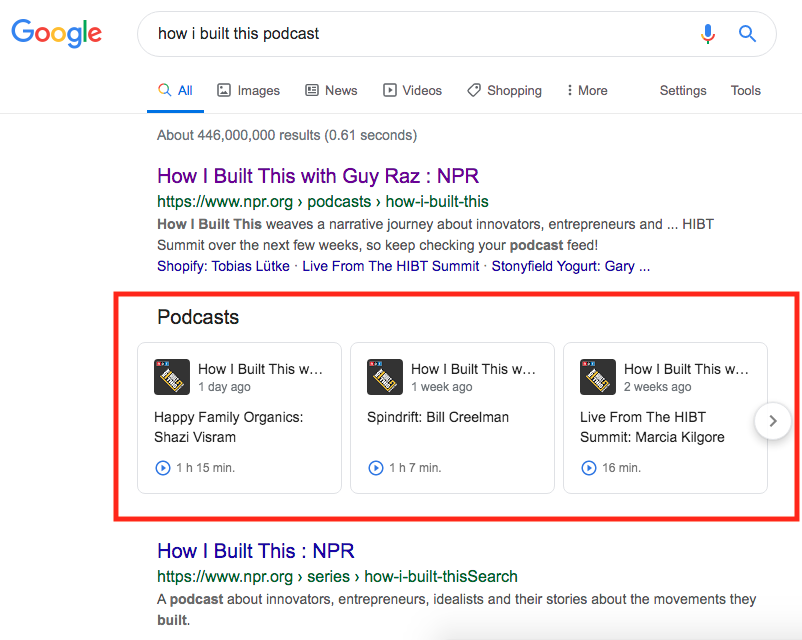The image size is (802, 640).
Task: Open the 'Stonyfield Yogurt: Gary ...' sitelink
Action: 571,267
